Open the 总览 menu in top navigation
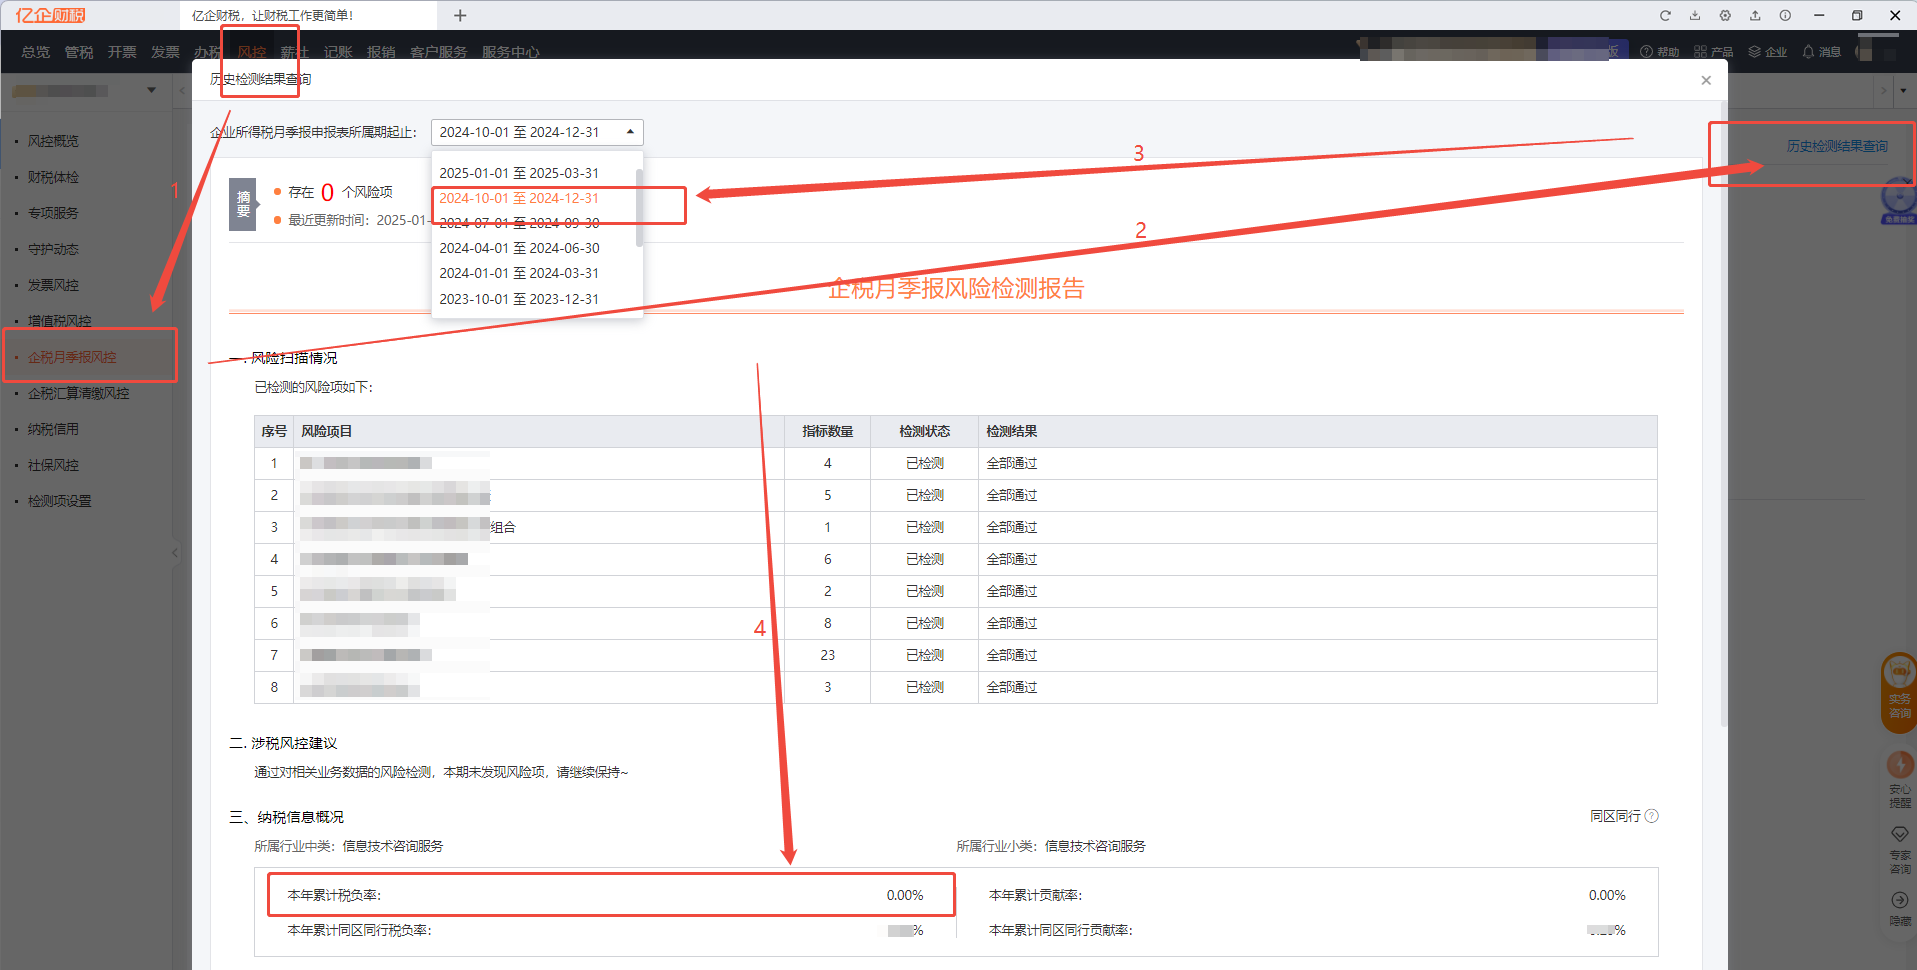This screenshot has height=970, width=1917. point(36,52)
